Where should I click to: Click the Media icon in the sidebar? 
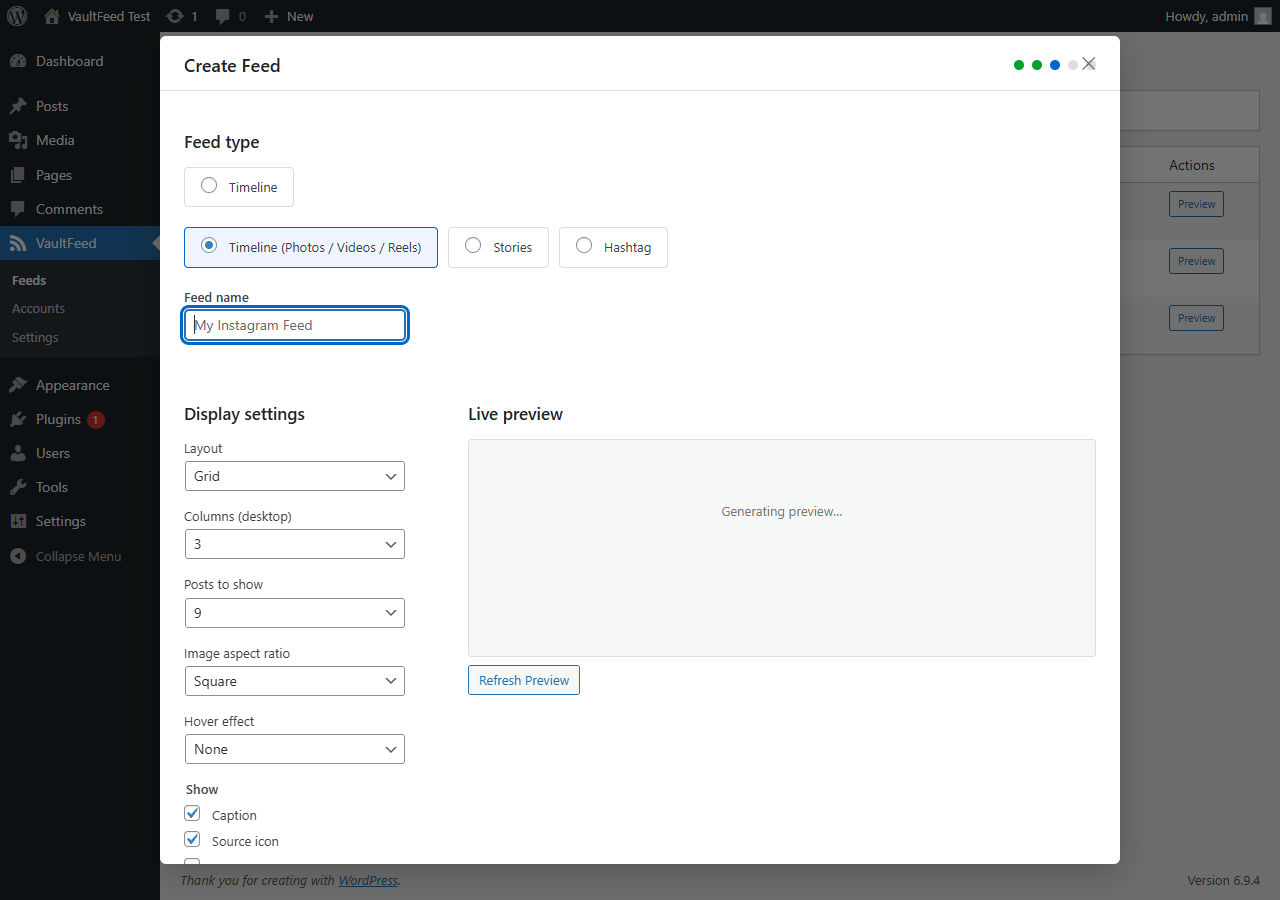pos(18,140)
